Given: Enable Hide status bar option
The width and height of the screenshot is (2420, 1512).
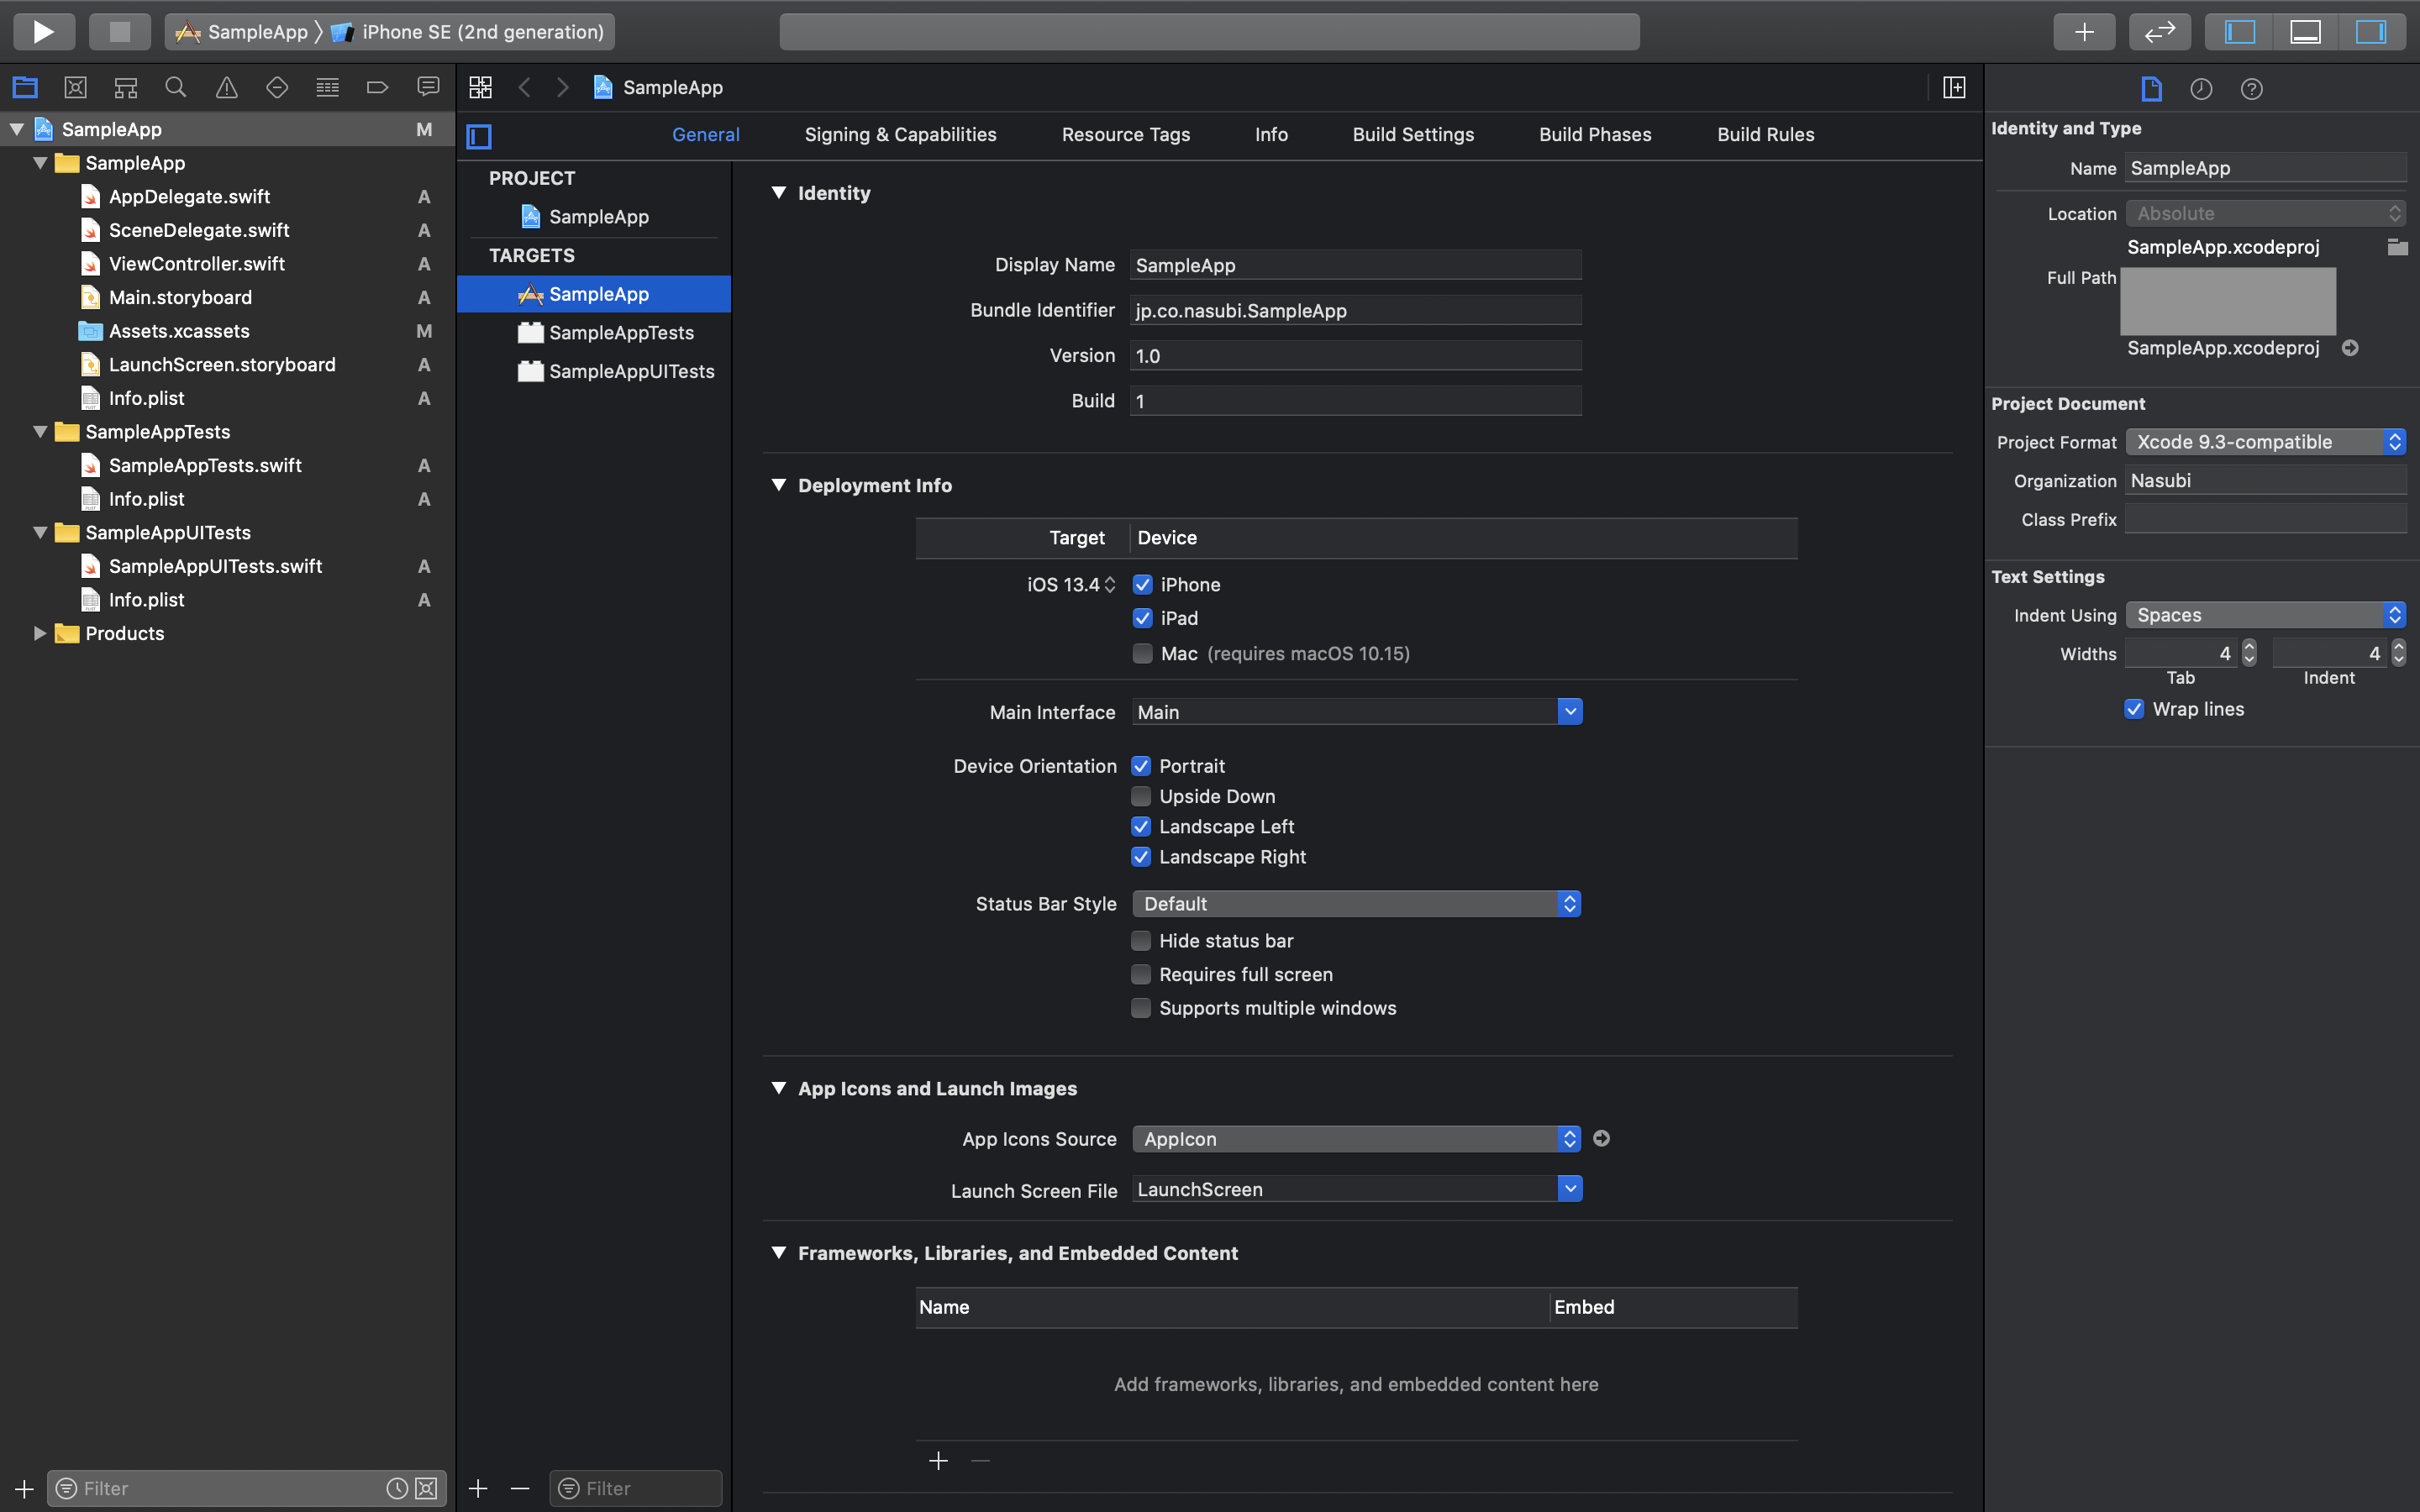Looking at the screenshot, I should tap(1140, 940).
